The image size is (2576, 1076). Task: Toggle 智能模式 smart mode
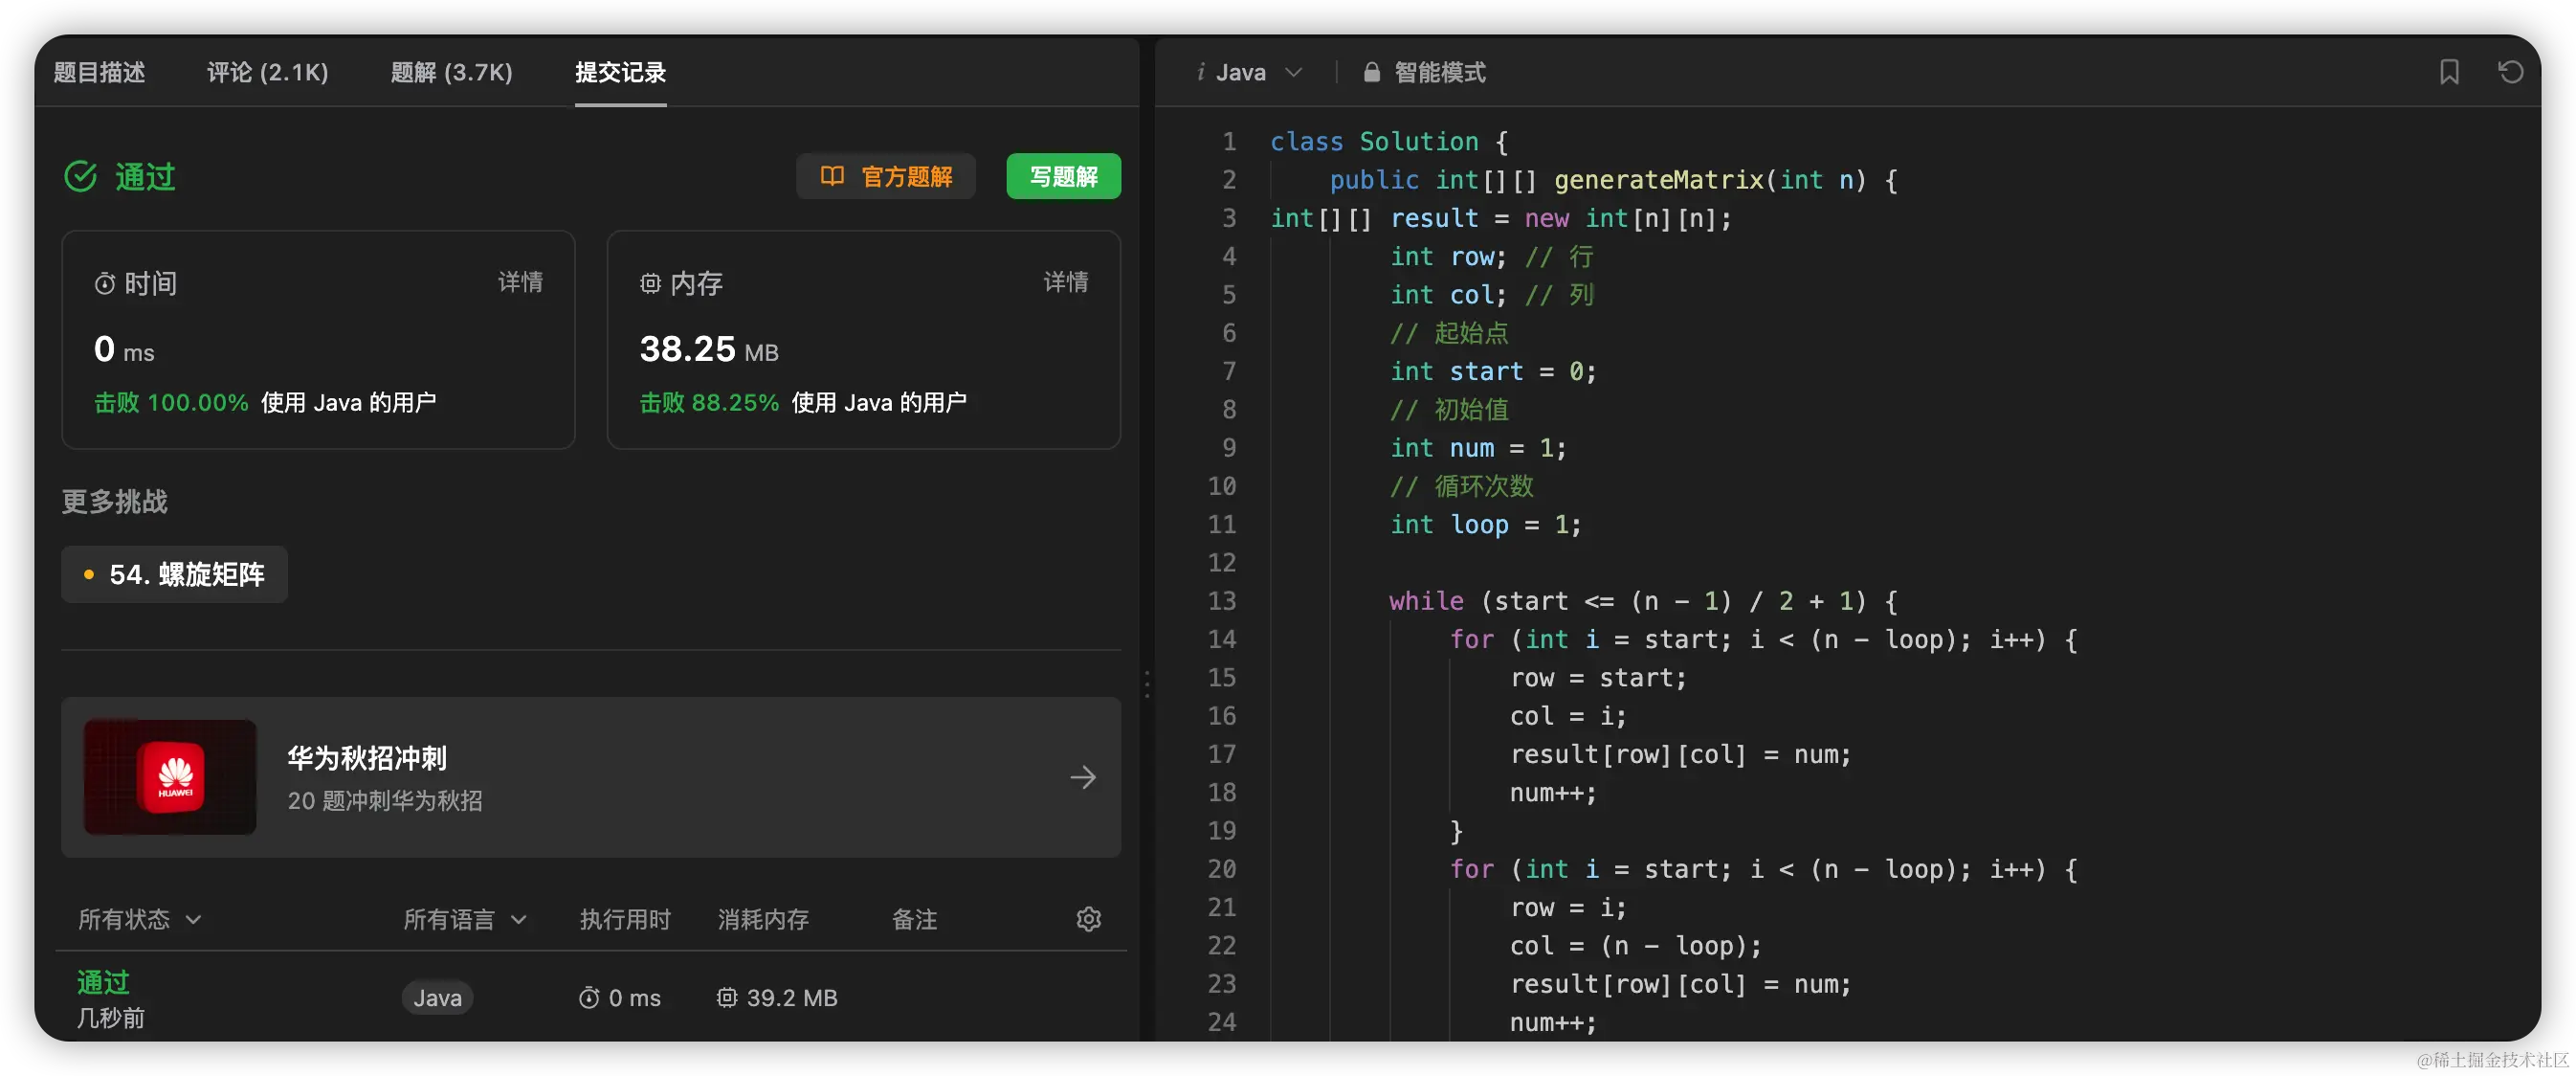pos(1439,72)
